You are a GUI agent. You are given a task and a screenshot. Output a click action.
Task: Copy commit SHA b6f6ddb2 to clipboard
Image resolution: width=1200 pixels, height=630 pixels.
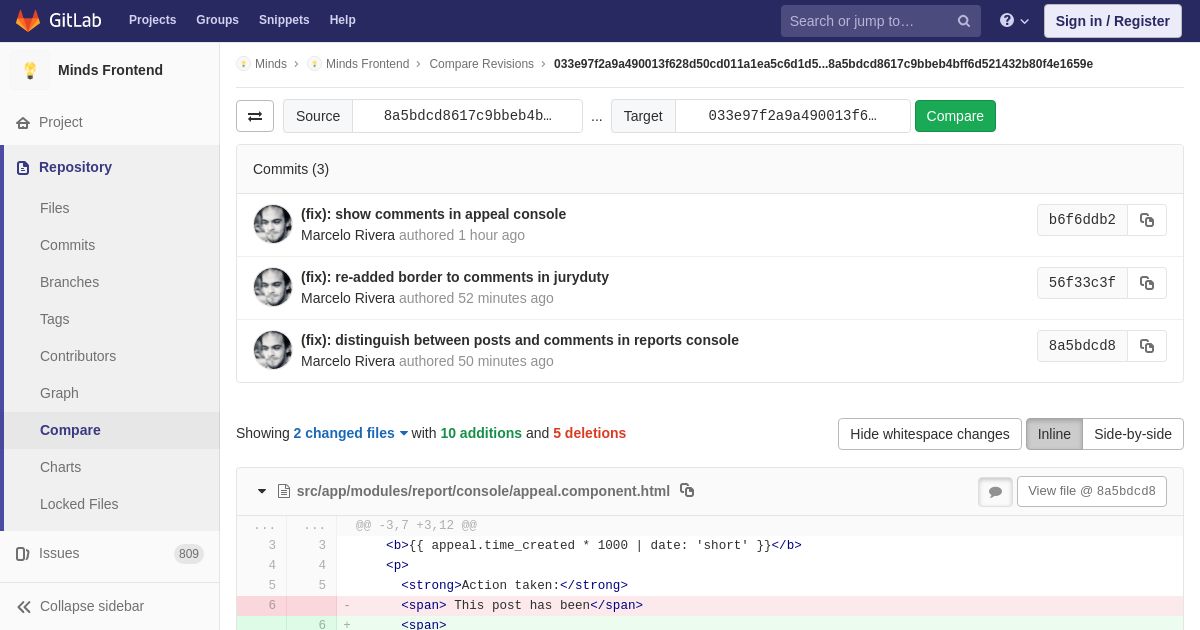tap(1147, 220)
